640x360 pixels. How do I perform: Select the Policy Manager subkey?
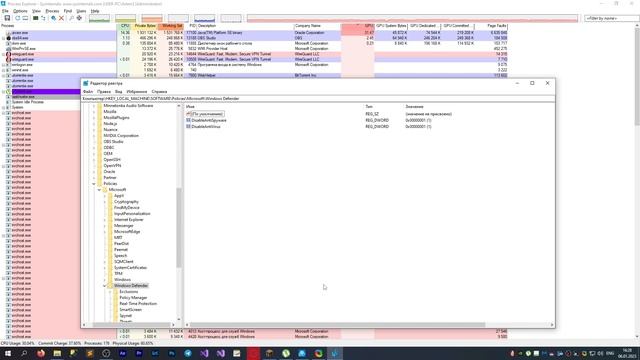click(x=133, y=298)
